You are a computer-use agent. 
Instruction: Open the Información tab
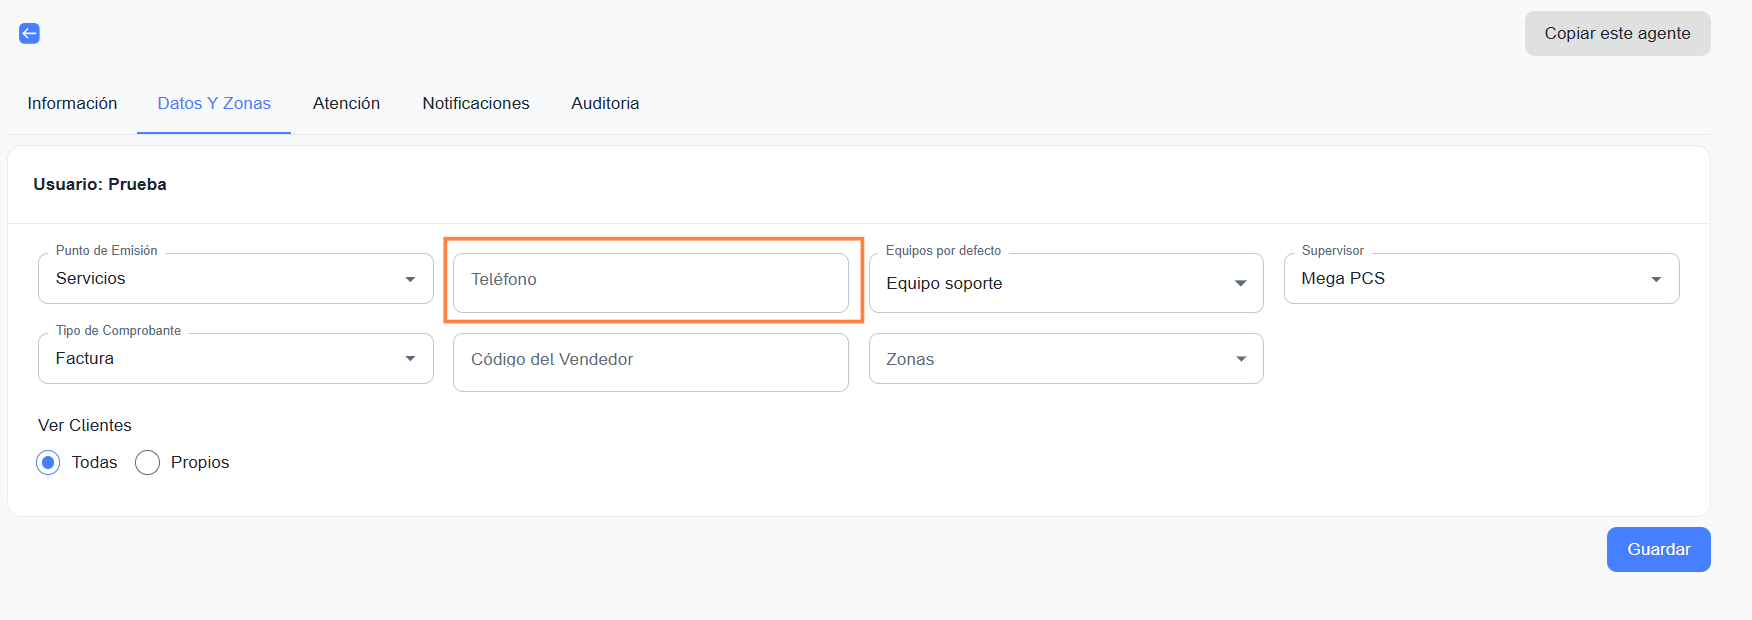point(72,103)
